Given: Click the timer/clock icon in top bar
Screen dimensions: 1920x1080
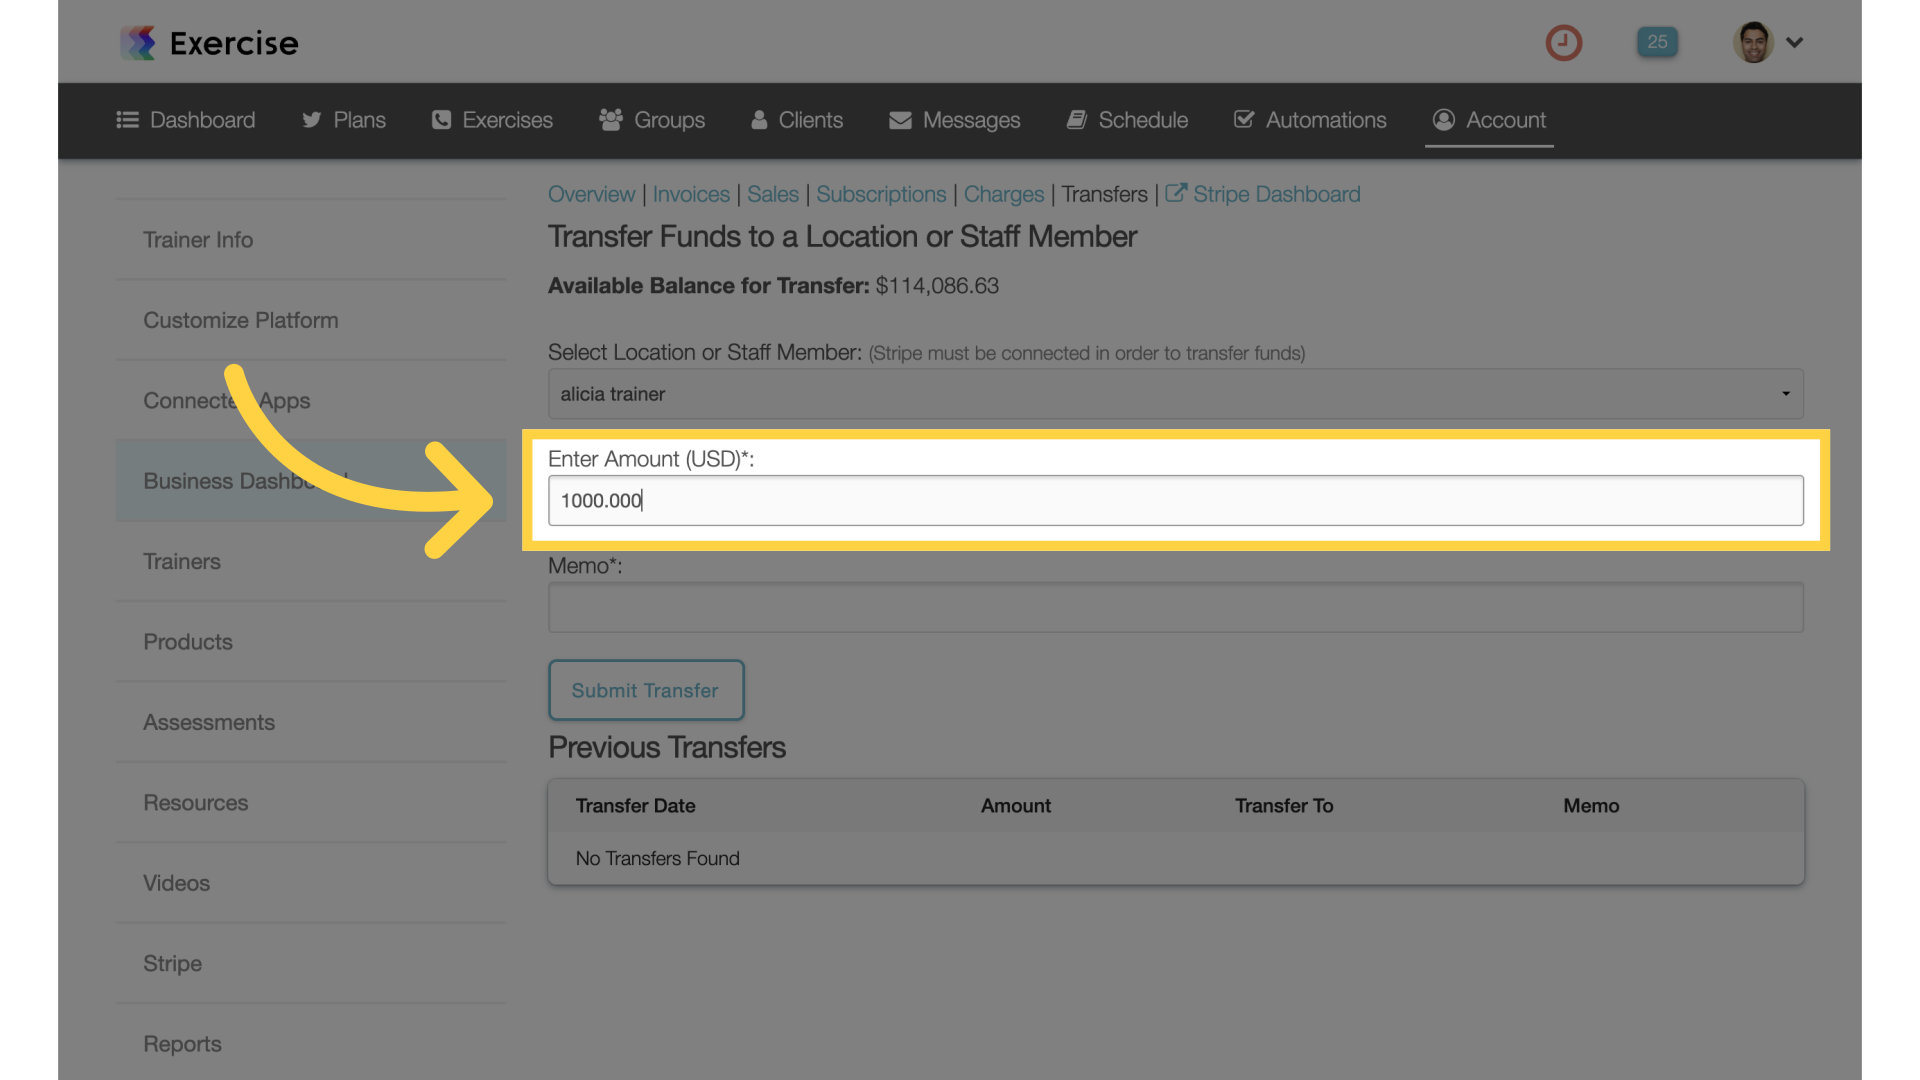Looking at the screenshot, I should [x=1564, y=41].
